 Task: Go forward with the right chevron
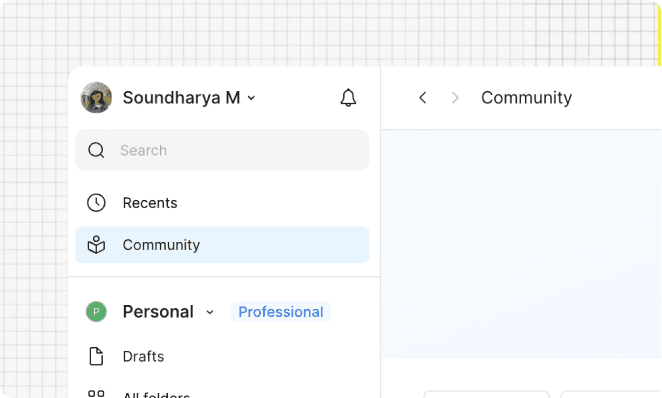pos(455,98)
